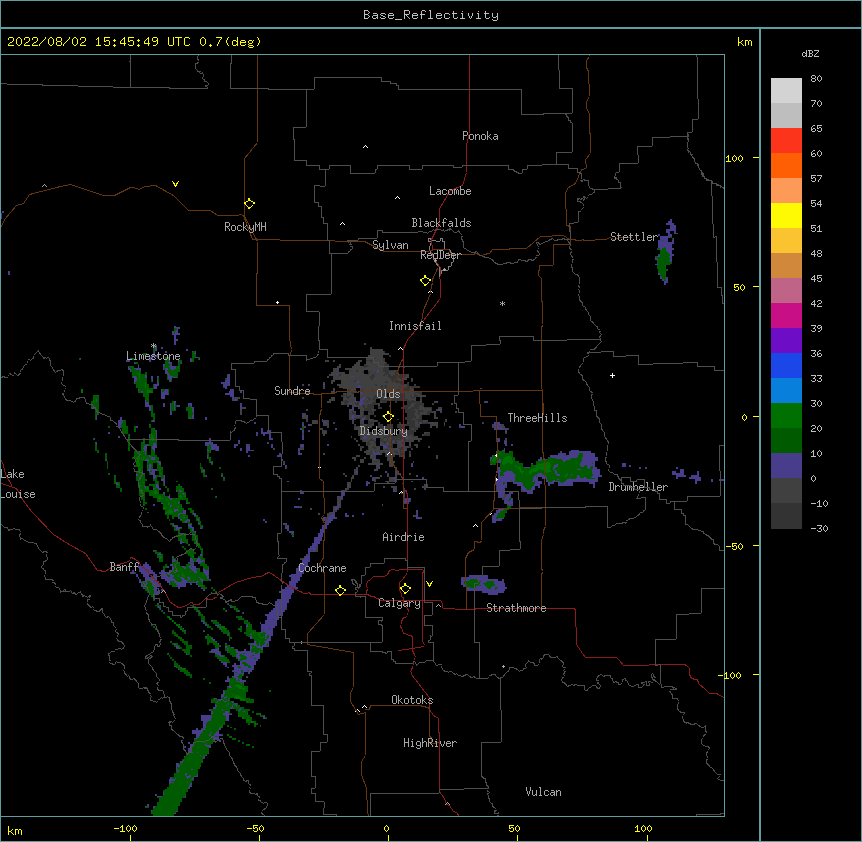
Task: Select the blue 36 dBZ legend swatch
Action: [x=786, y=365]
